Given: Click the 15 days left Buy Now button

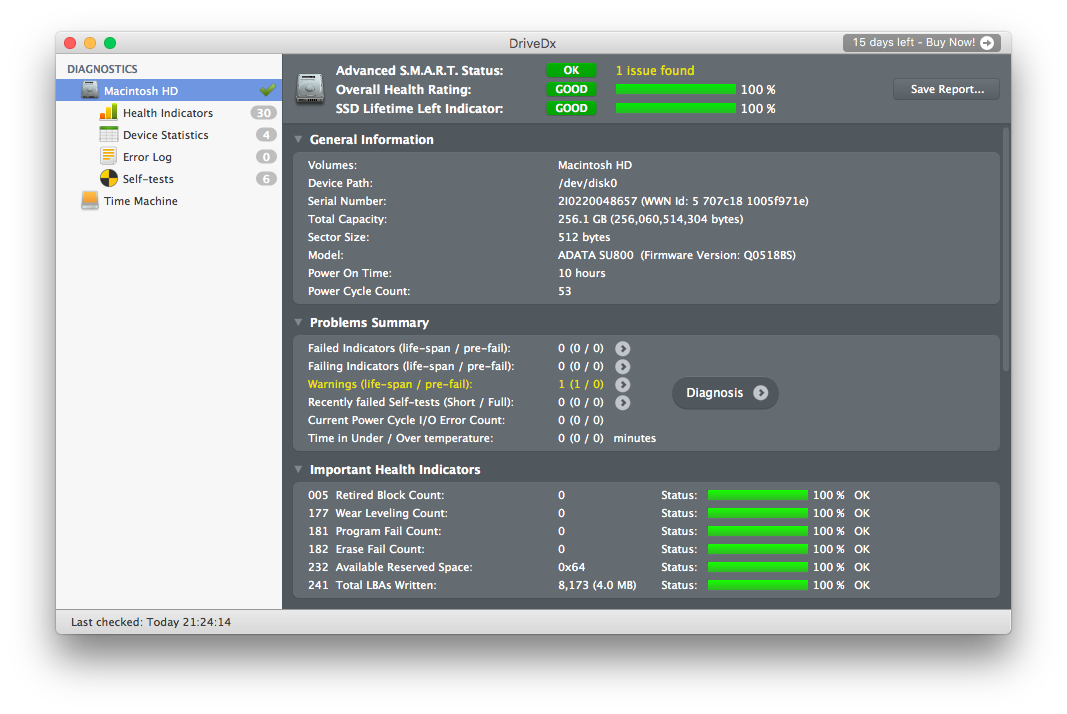Looking at the screenshot, I should (921, 43).
